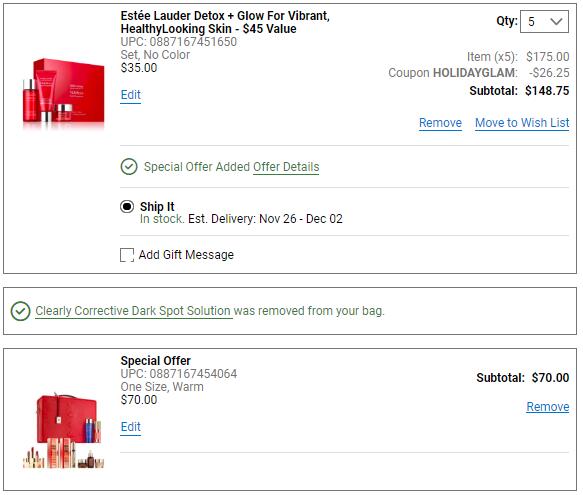
Task: Click the HOLIDAYGLAM coupon code text
Action: point(475,73)
